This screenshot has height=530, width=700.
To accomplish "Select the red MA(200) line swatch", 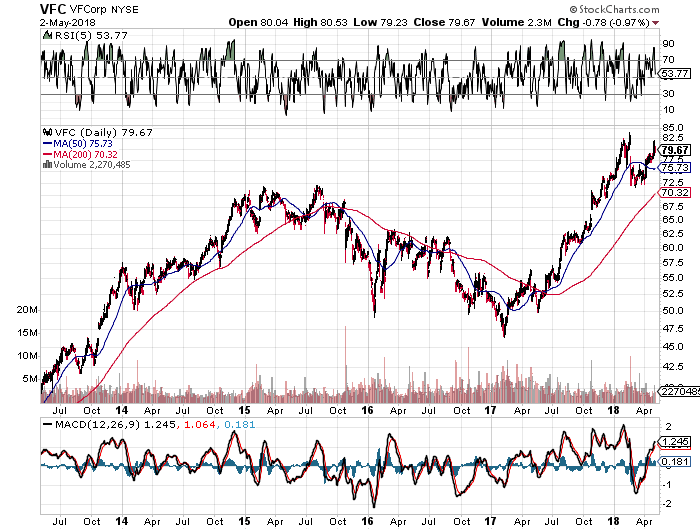I will 47,154.
